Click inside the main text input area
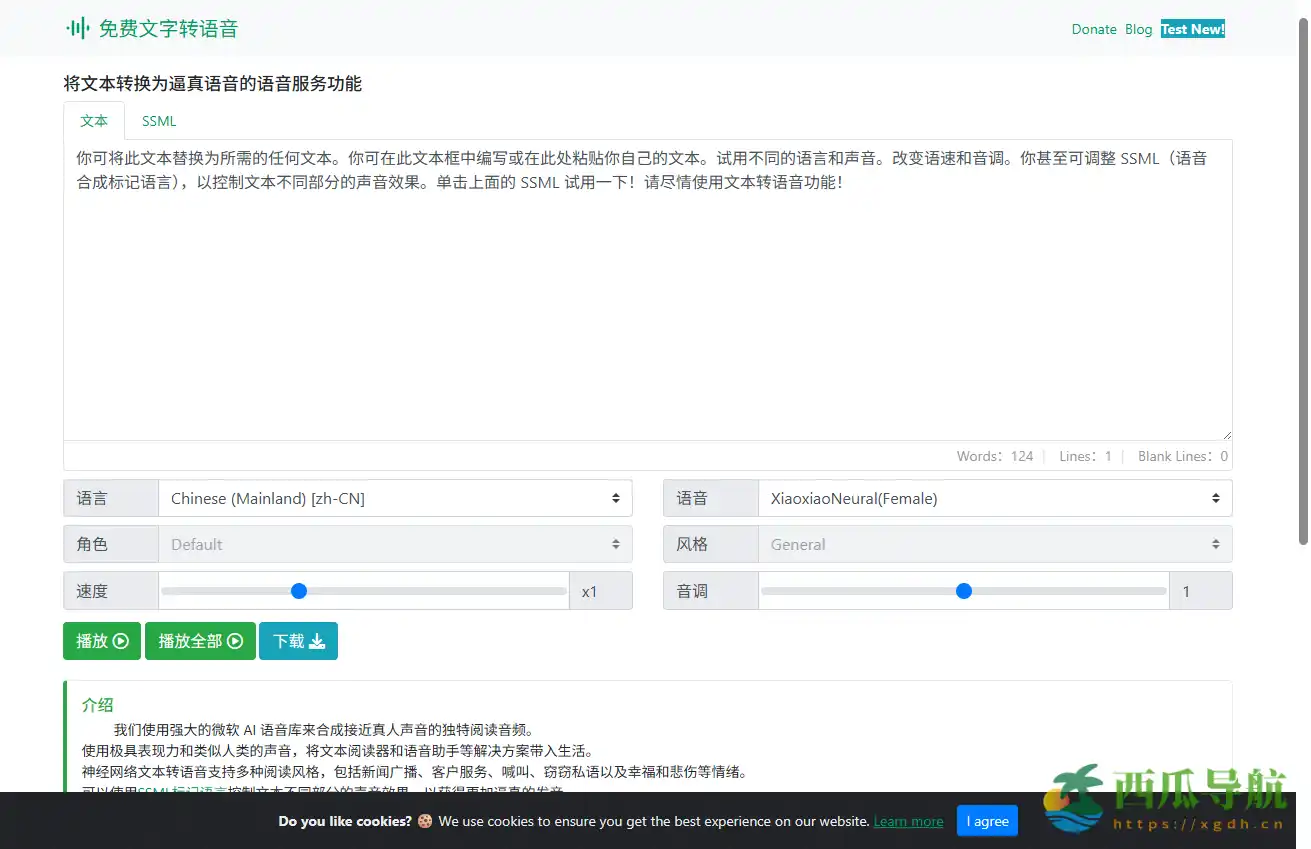The height and width of the screenshot is (849, 1311). coord(648,290)
